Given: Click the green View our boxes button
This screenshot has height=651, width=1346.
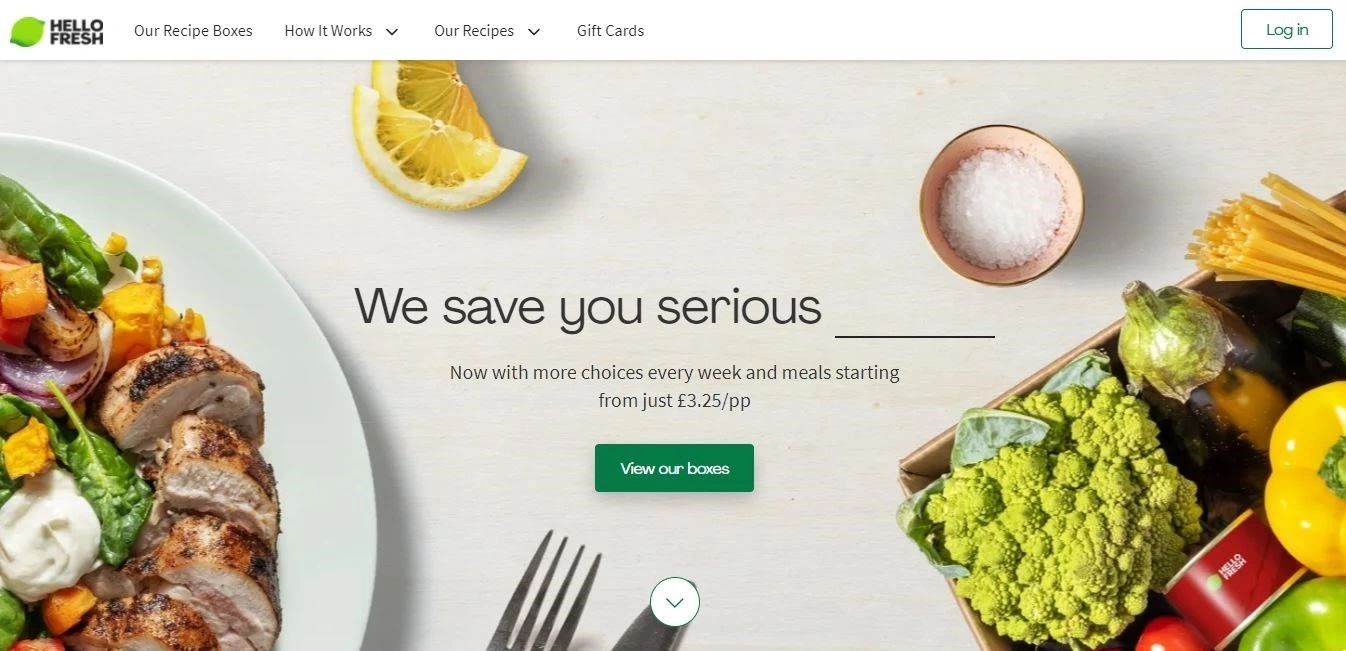Looking at the screenshot, I should tap(674, 468).
